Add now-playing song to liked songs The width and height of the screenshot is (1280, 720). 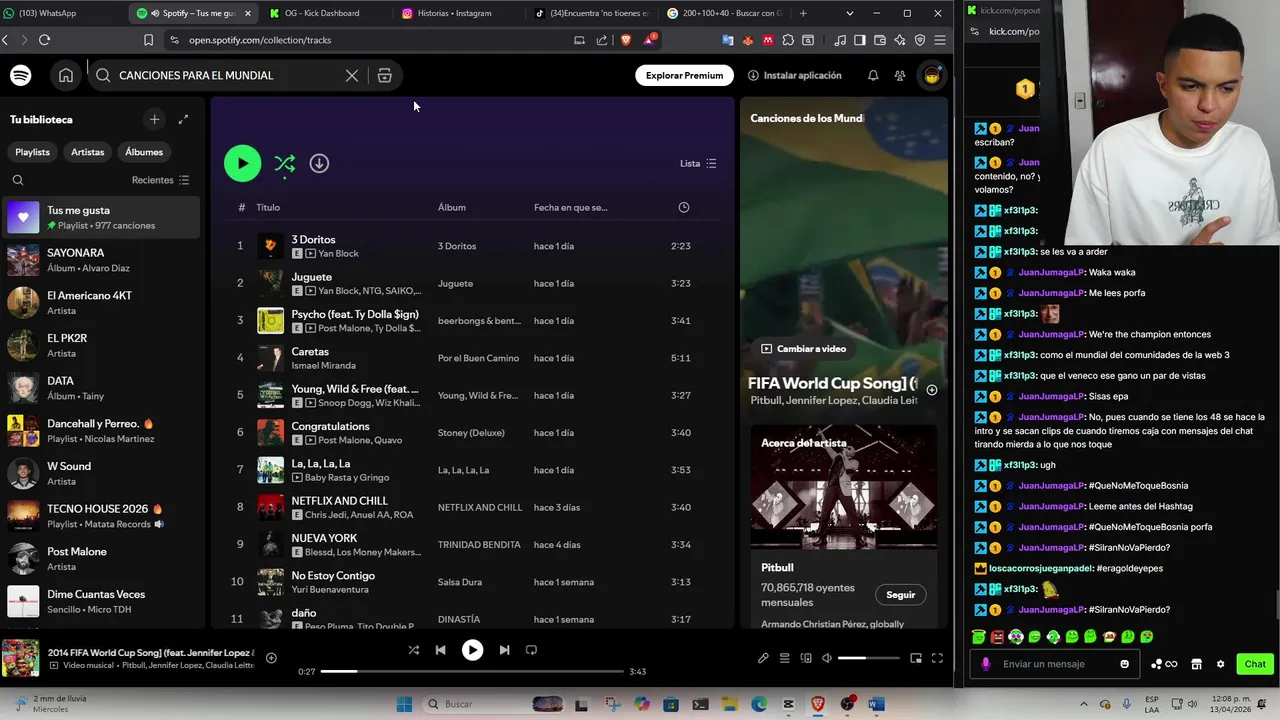coord(271,658)
